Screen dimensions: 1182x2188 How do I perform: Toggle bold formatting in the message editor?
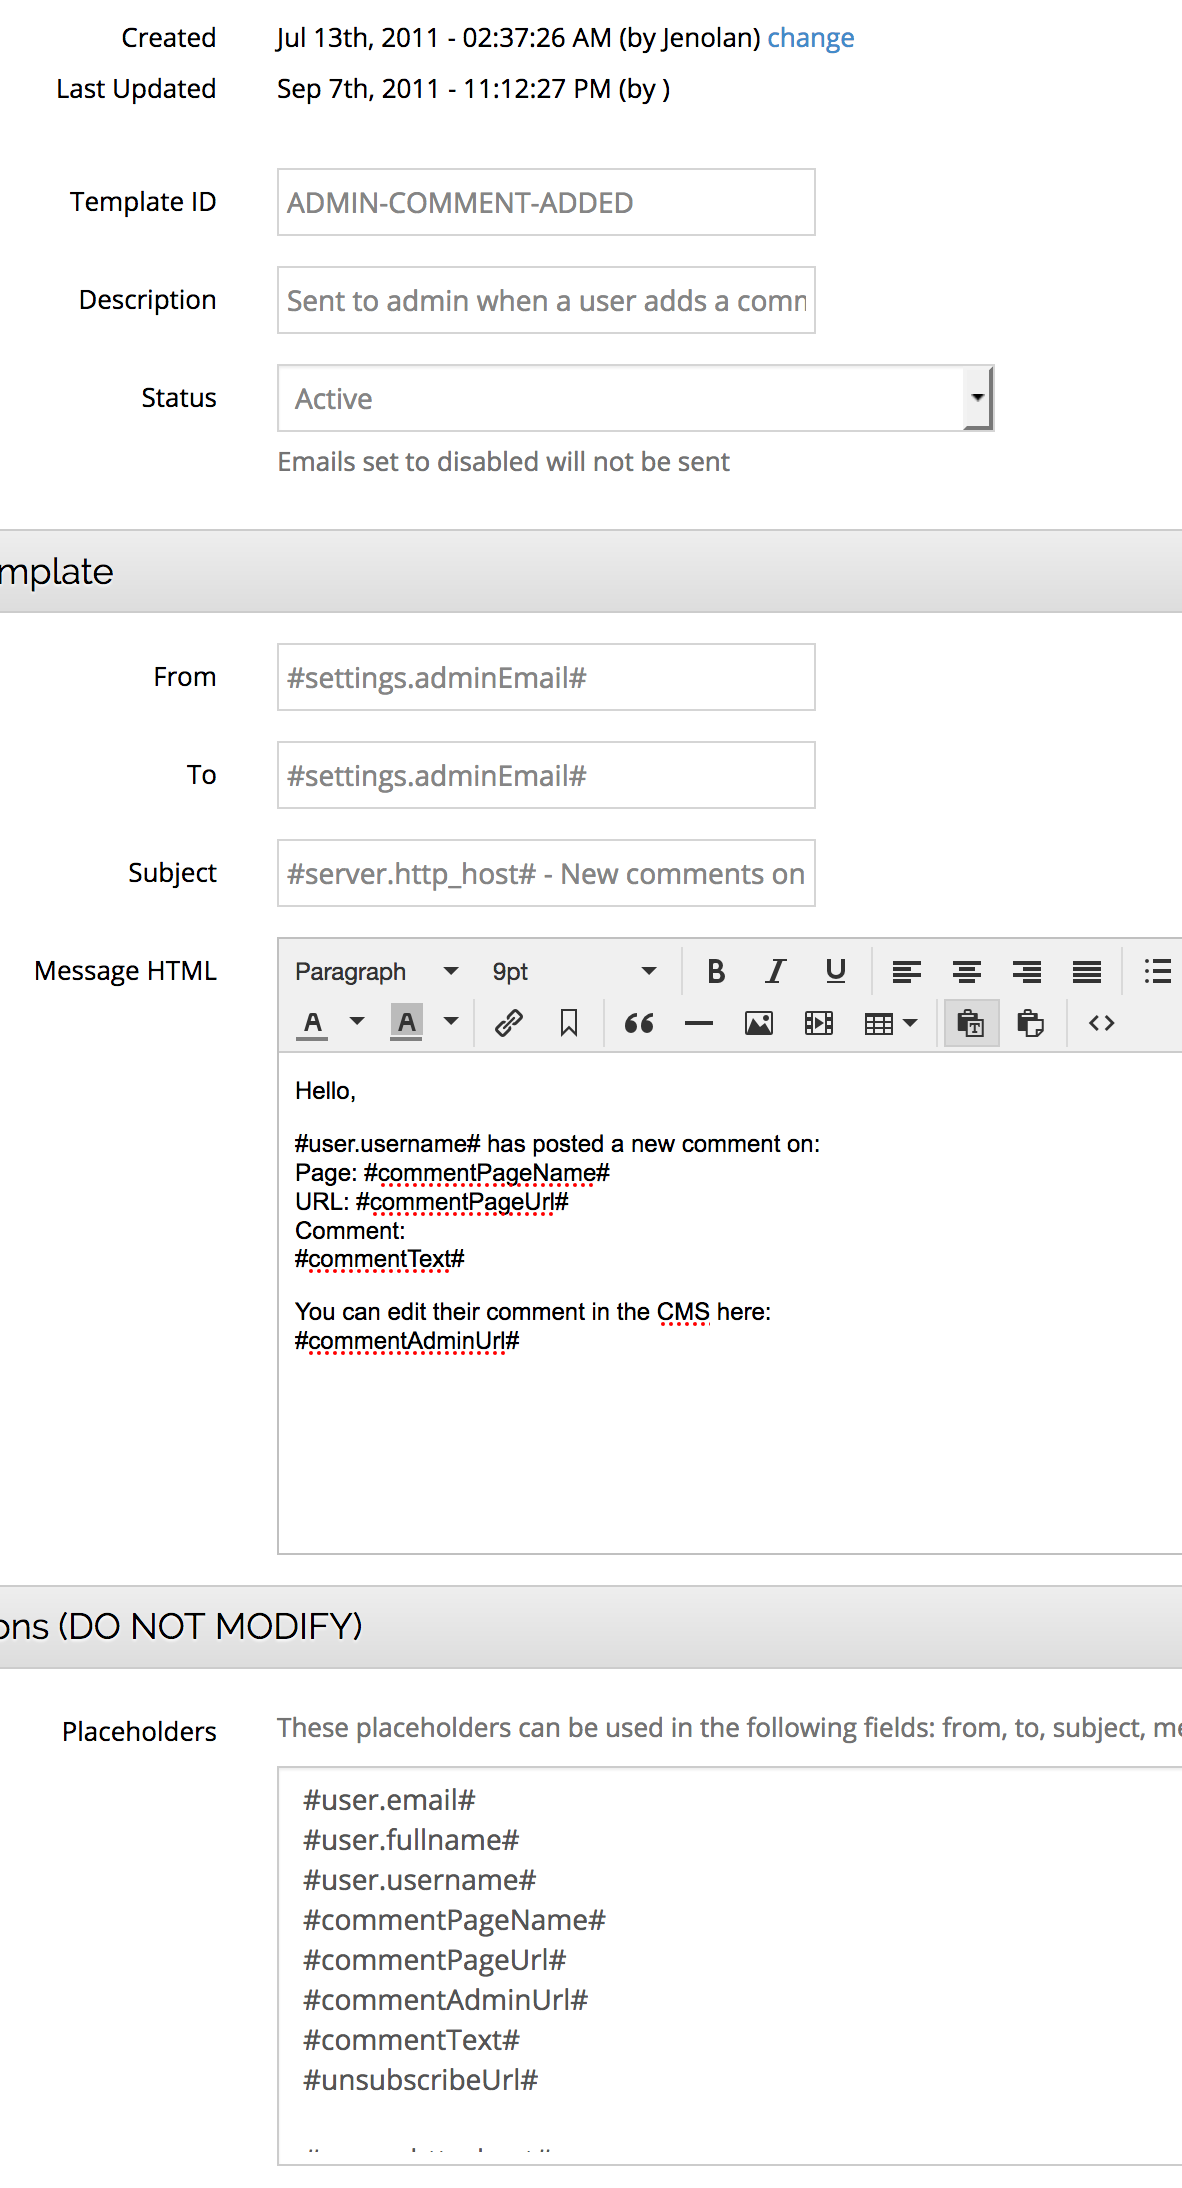(716, 971)
